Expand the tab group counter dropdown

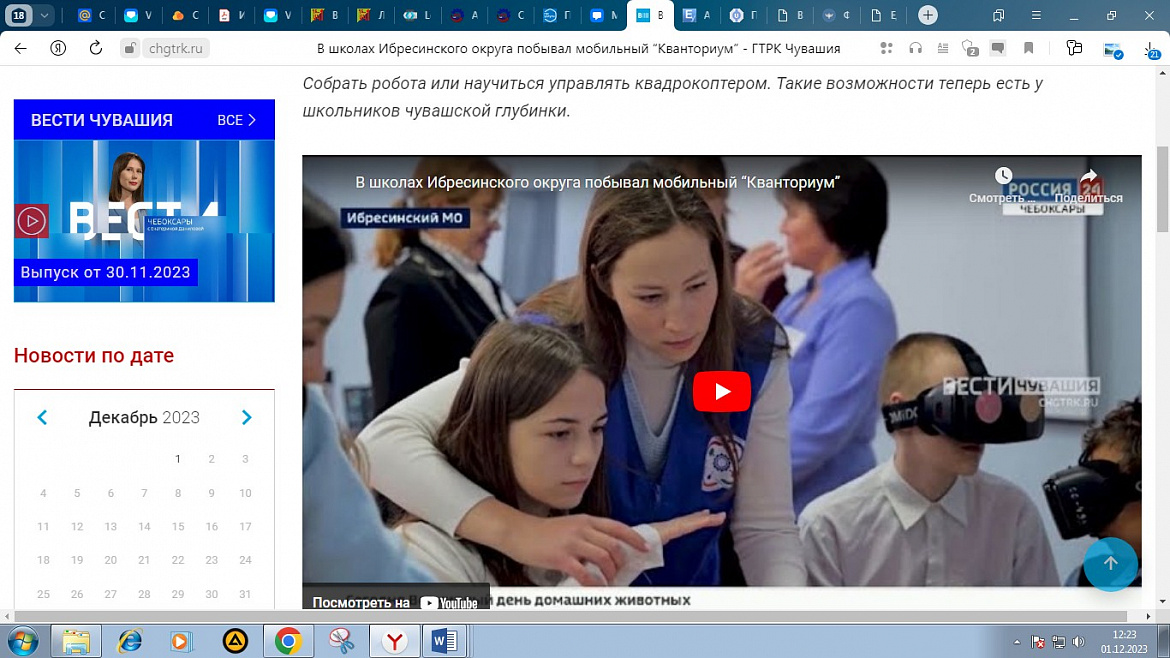pyautogui.click(x=44, y=15)
